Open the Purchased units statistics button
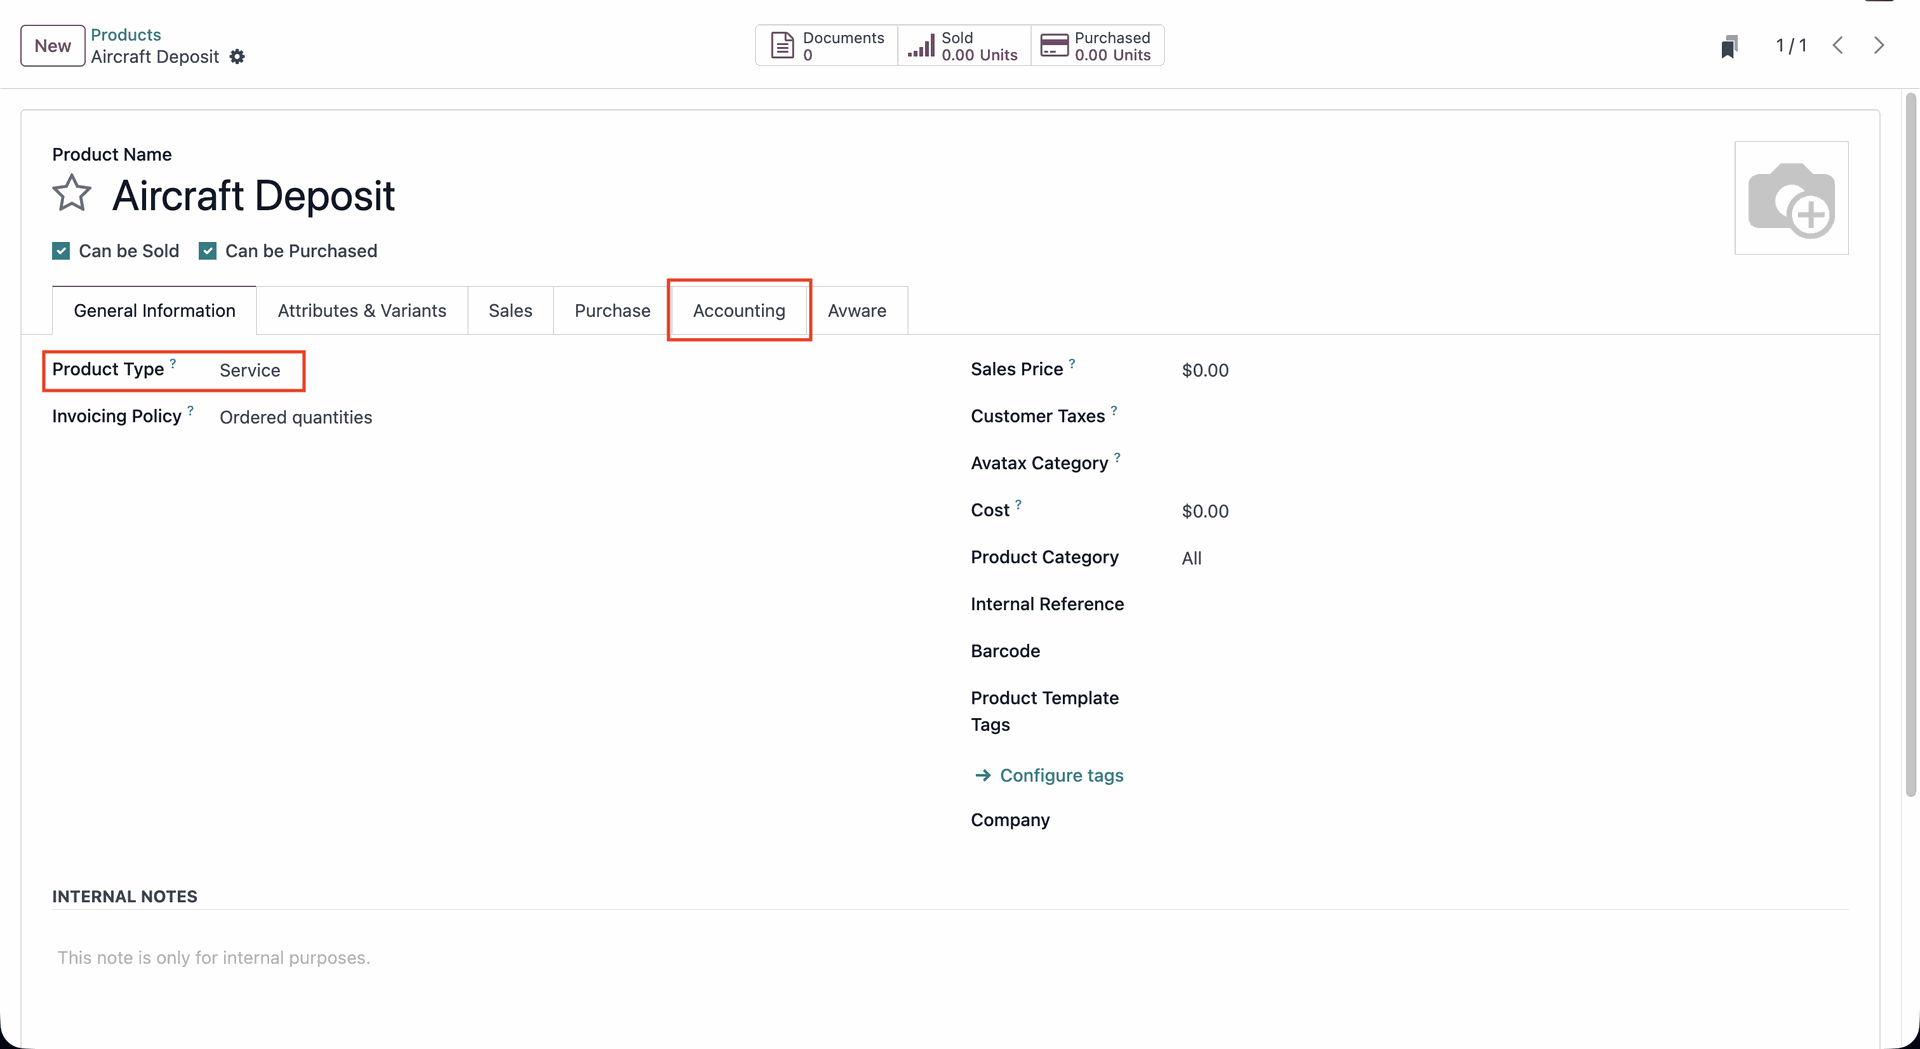Viewport: 1920px width, 1049px height. point(1097,46)
